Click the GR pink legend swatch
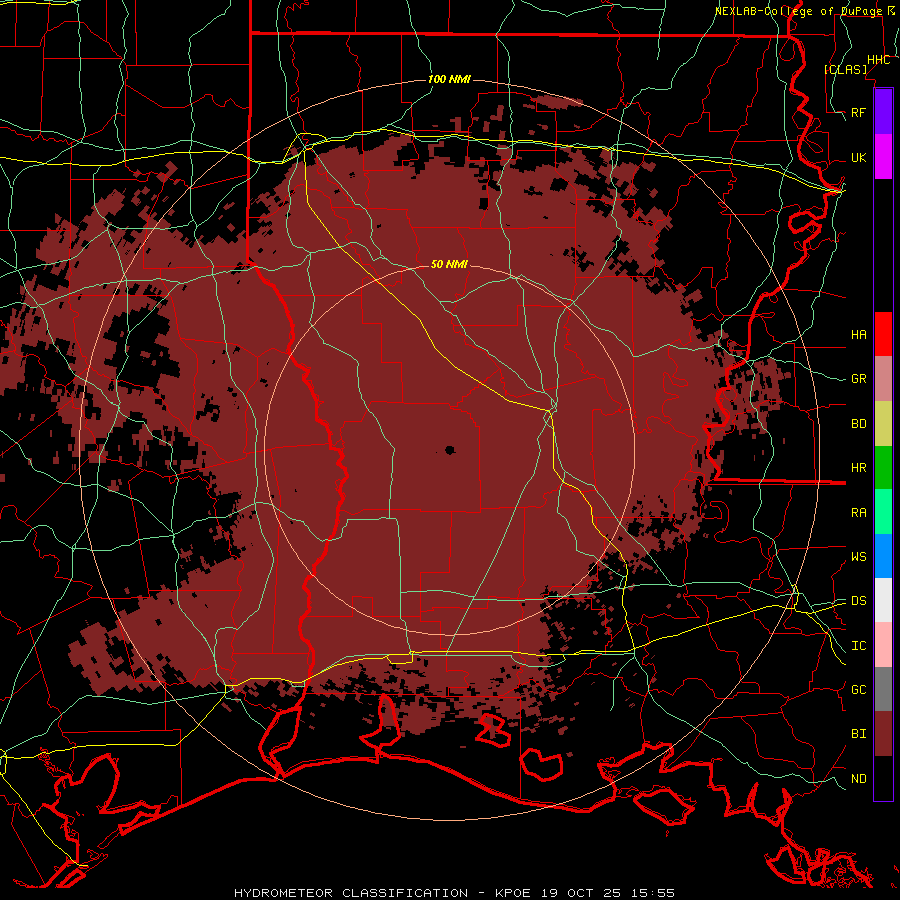 (x=883, y=378)
